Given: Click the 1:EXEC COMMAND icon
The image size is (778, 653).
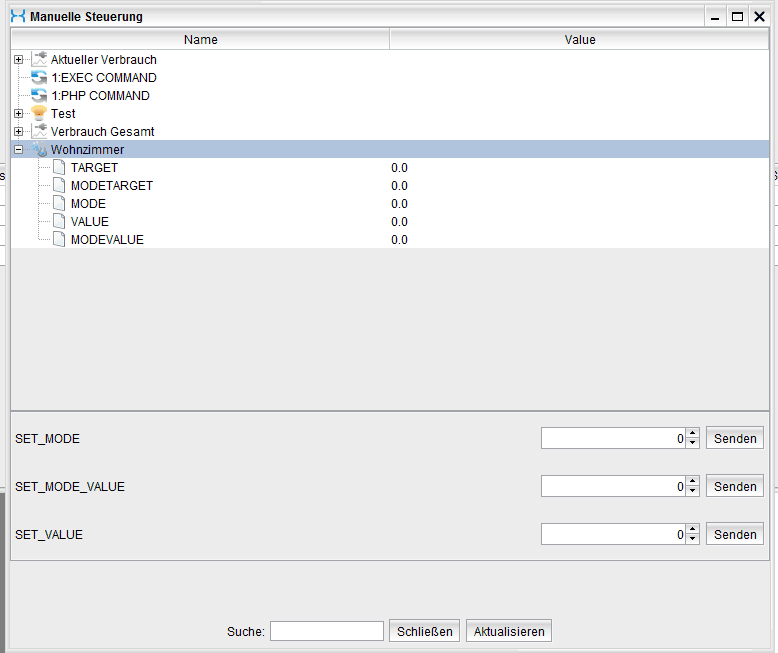Looking at the screenshot, I should (39, 78).
